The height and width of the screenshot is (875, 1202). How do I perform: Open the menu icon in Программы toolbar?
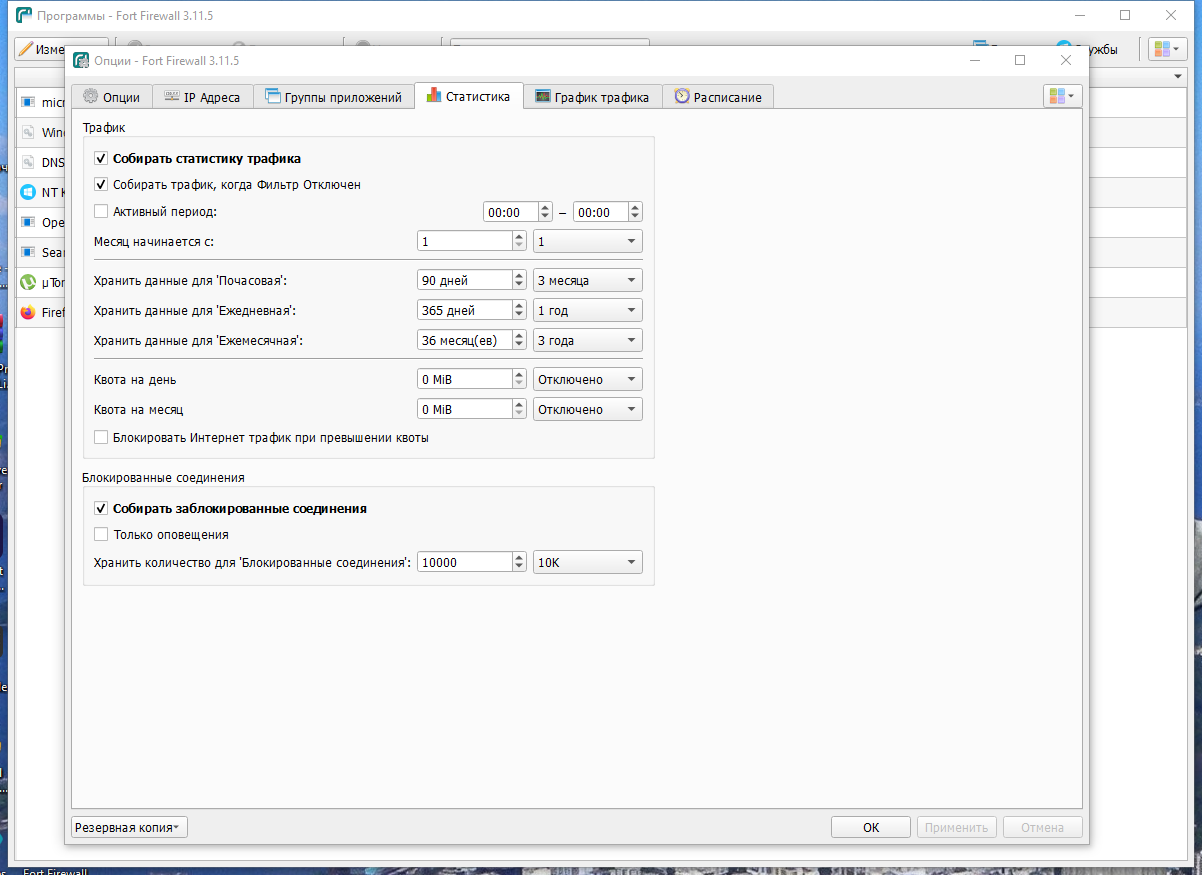coord(1167,49)
